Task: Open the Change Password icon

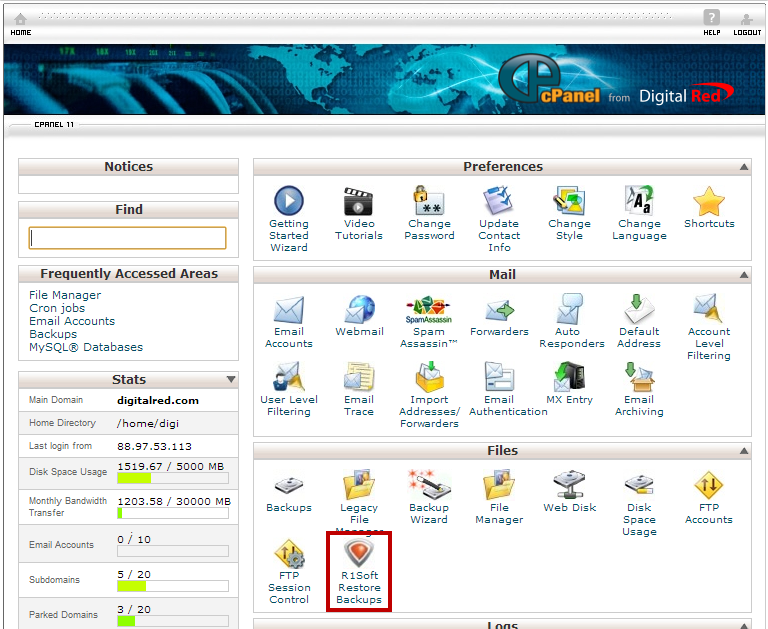Action: tap(429, 200)
